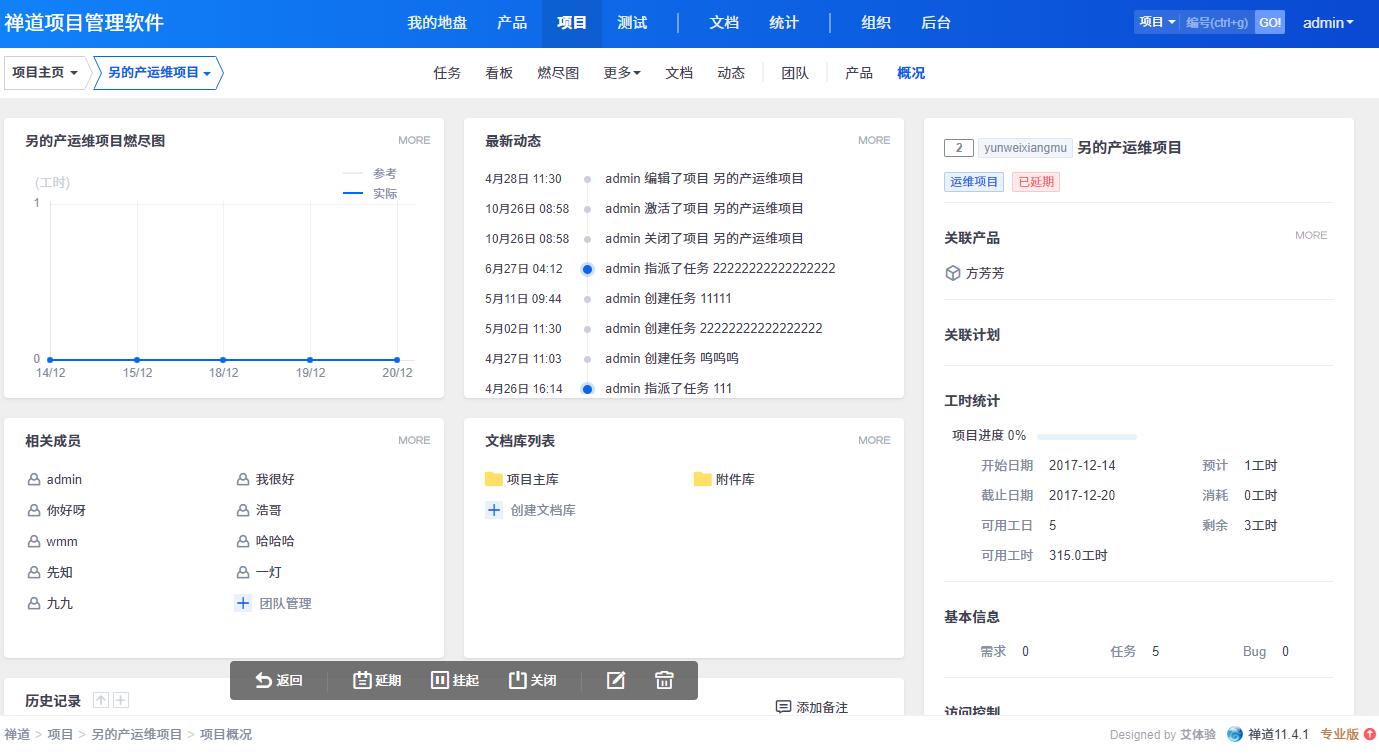Expand the 项目主页 dropdown

click(46, 73)
